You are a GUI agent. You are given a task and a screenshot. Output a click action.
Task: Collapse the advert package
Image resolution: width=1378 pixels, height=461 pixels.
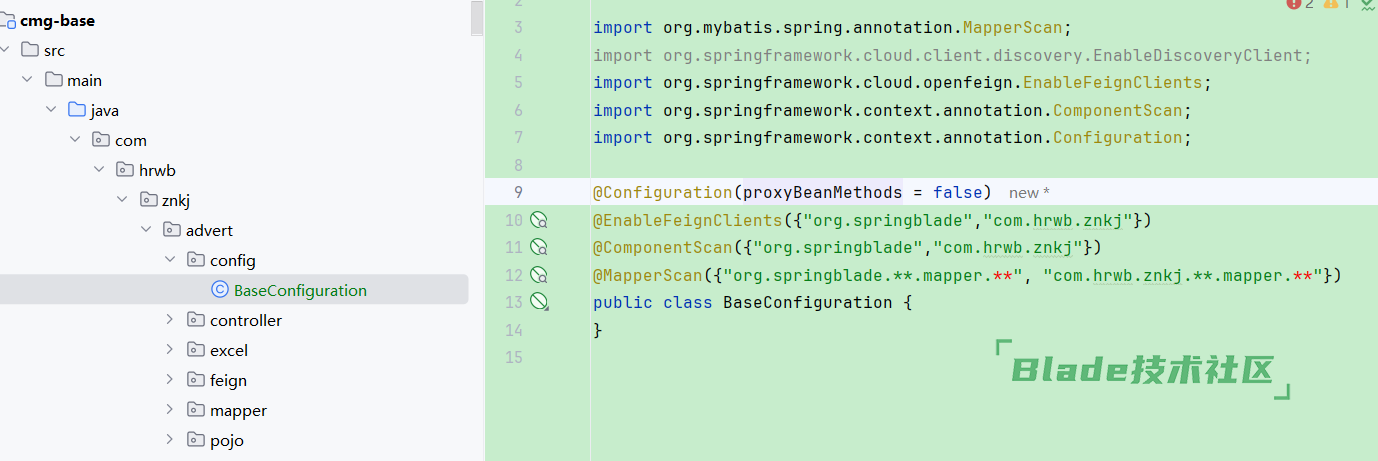point(147,230)
